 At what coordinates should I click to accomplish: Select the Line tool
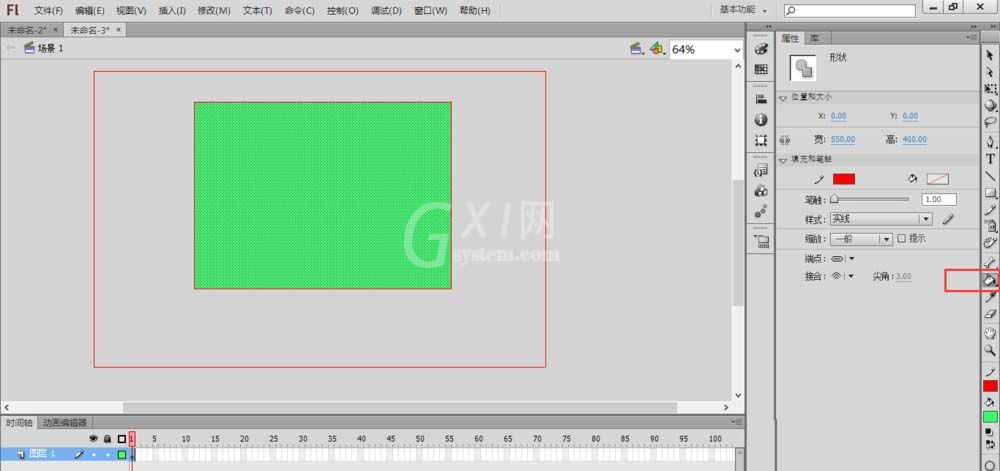tap(990, 176)
